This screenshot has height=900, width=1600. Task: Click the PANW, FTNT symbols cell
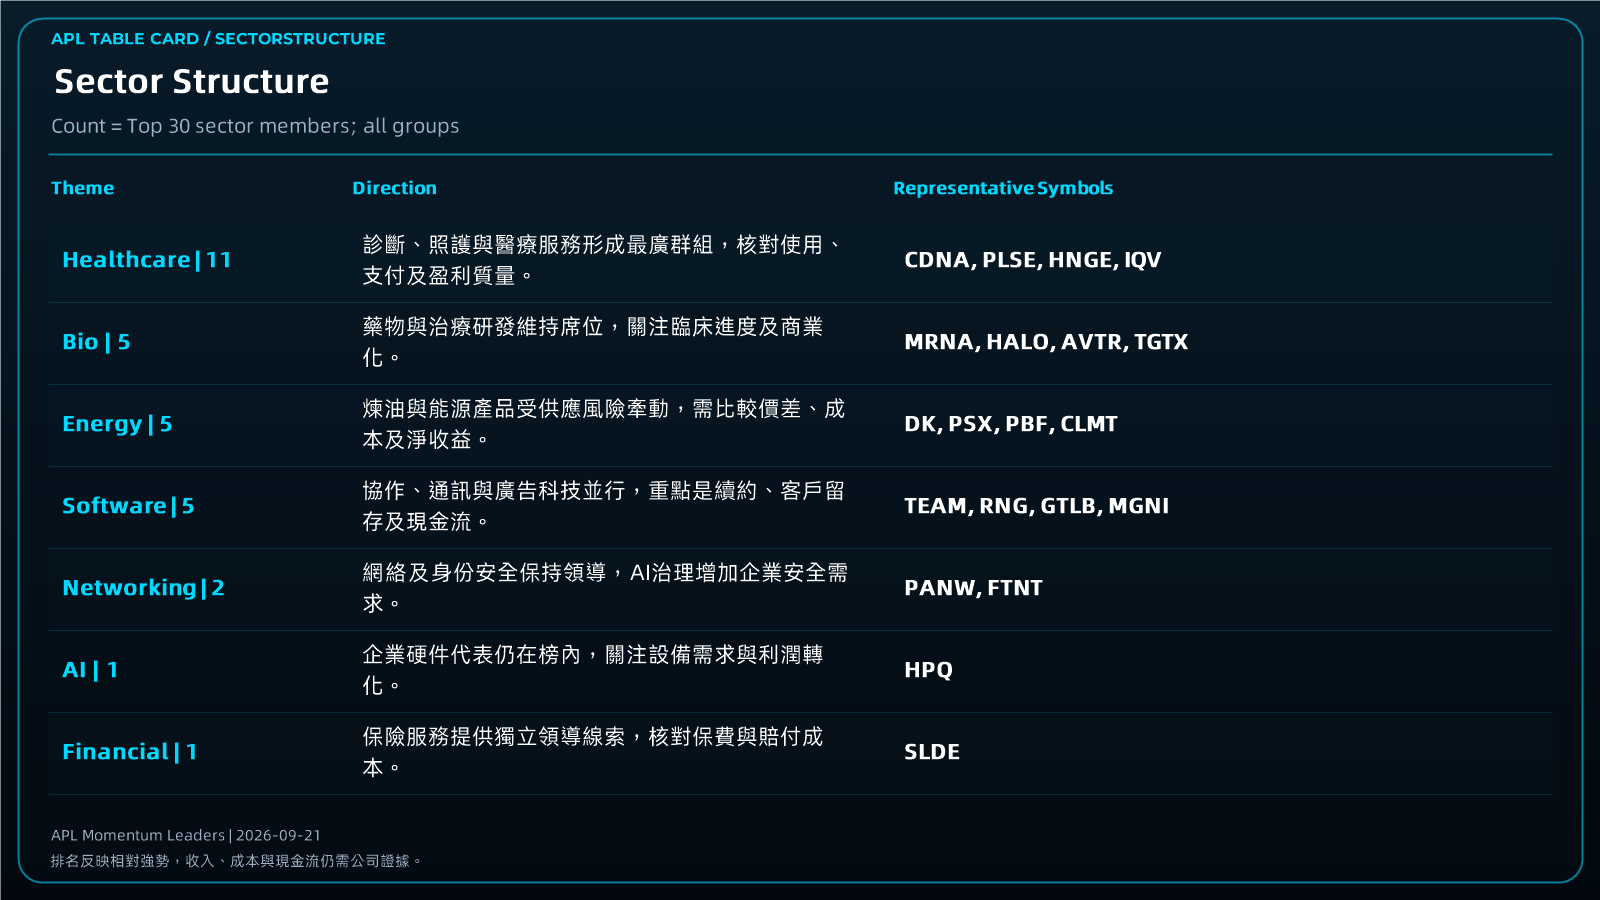[973, 588]
